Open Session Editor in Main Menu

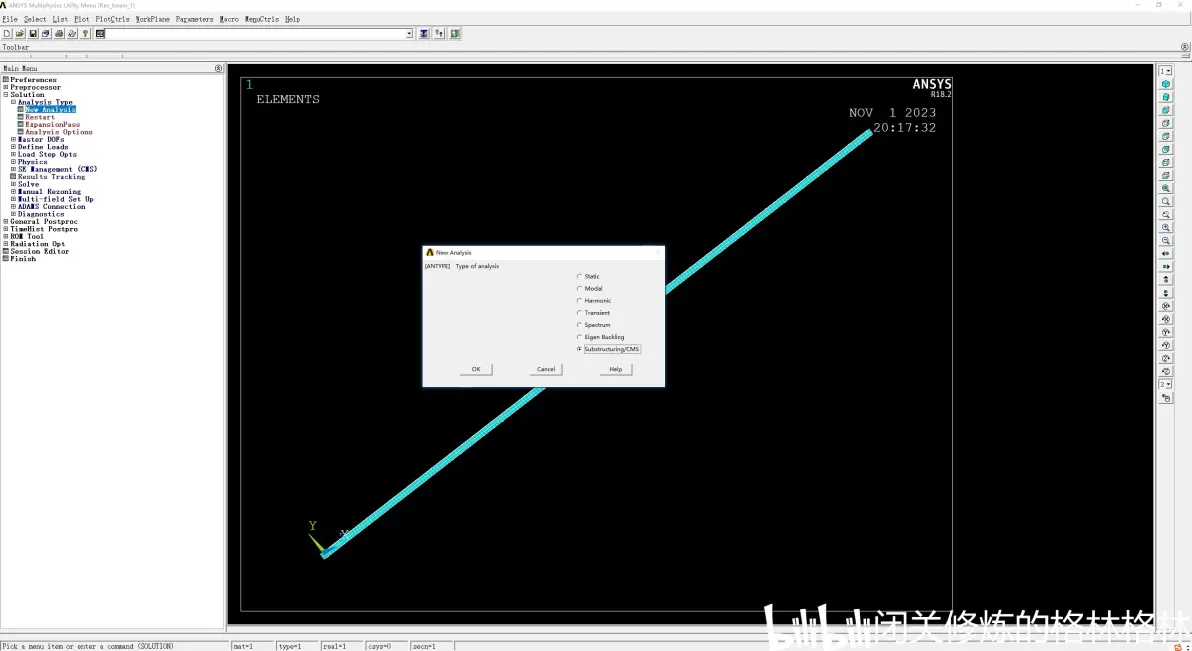(40, 251)
